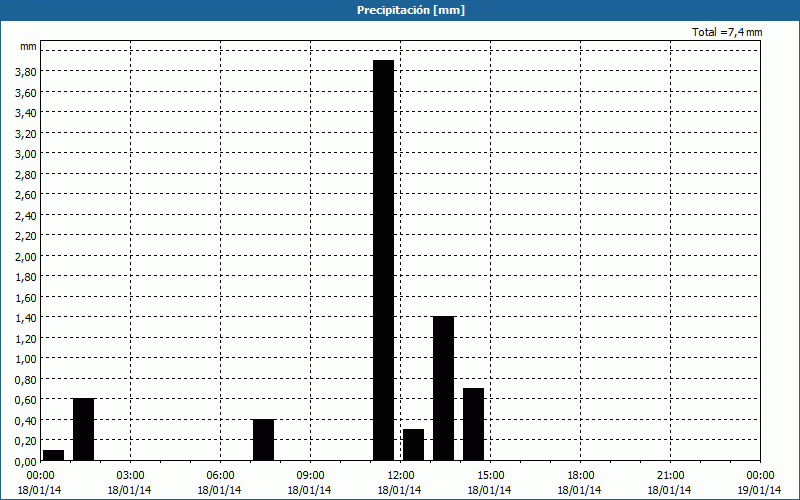This screenshot has width=800, height=500.
Task: Click the 2,20 y-axis label
Action: (26, 236)
